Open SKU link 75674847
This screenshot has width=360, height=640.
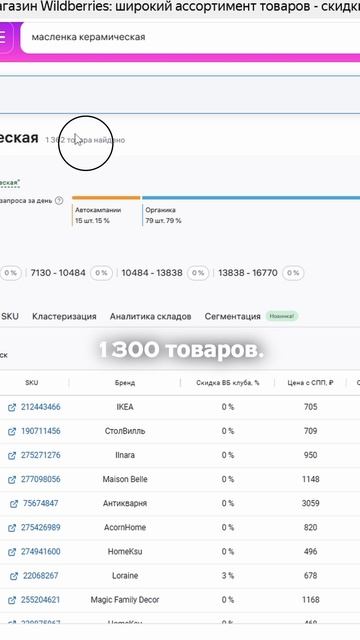[40, 503]
